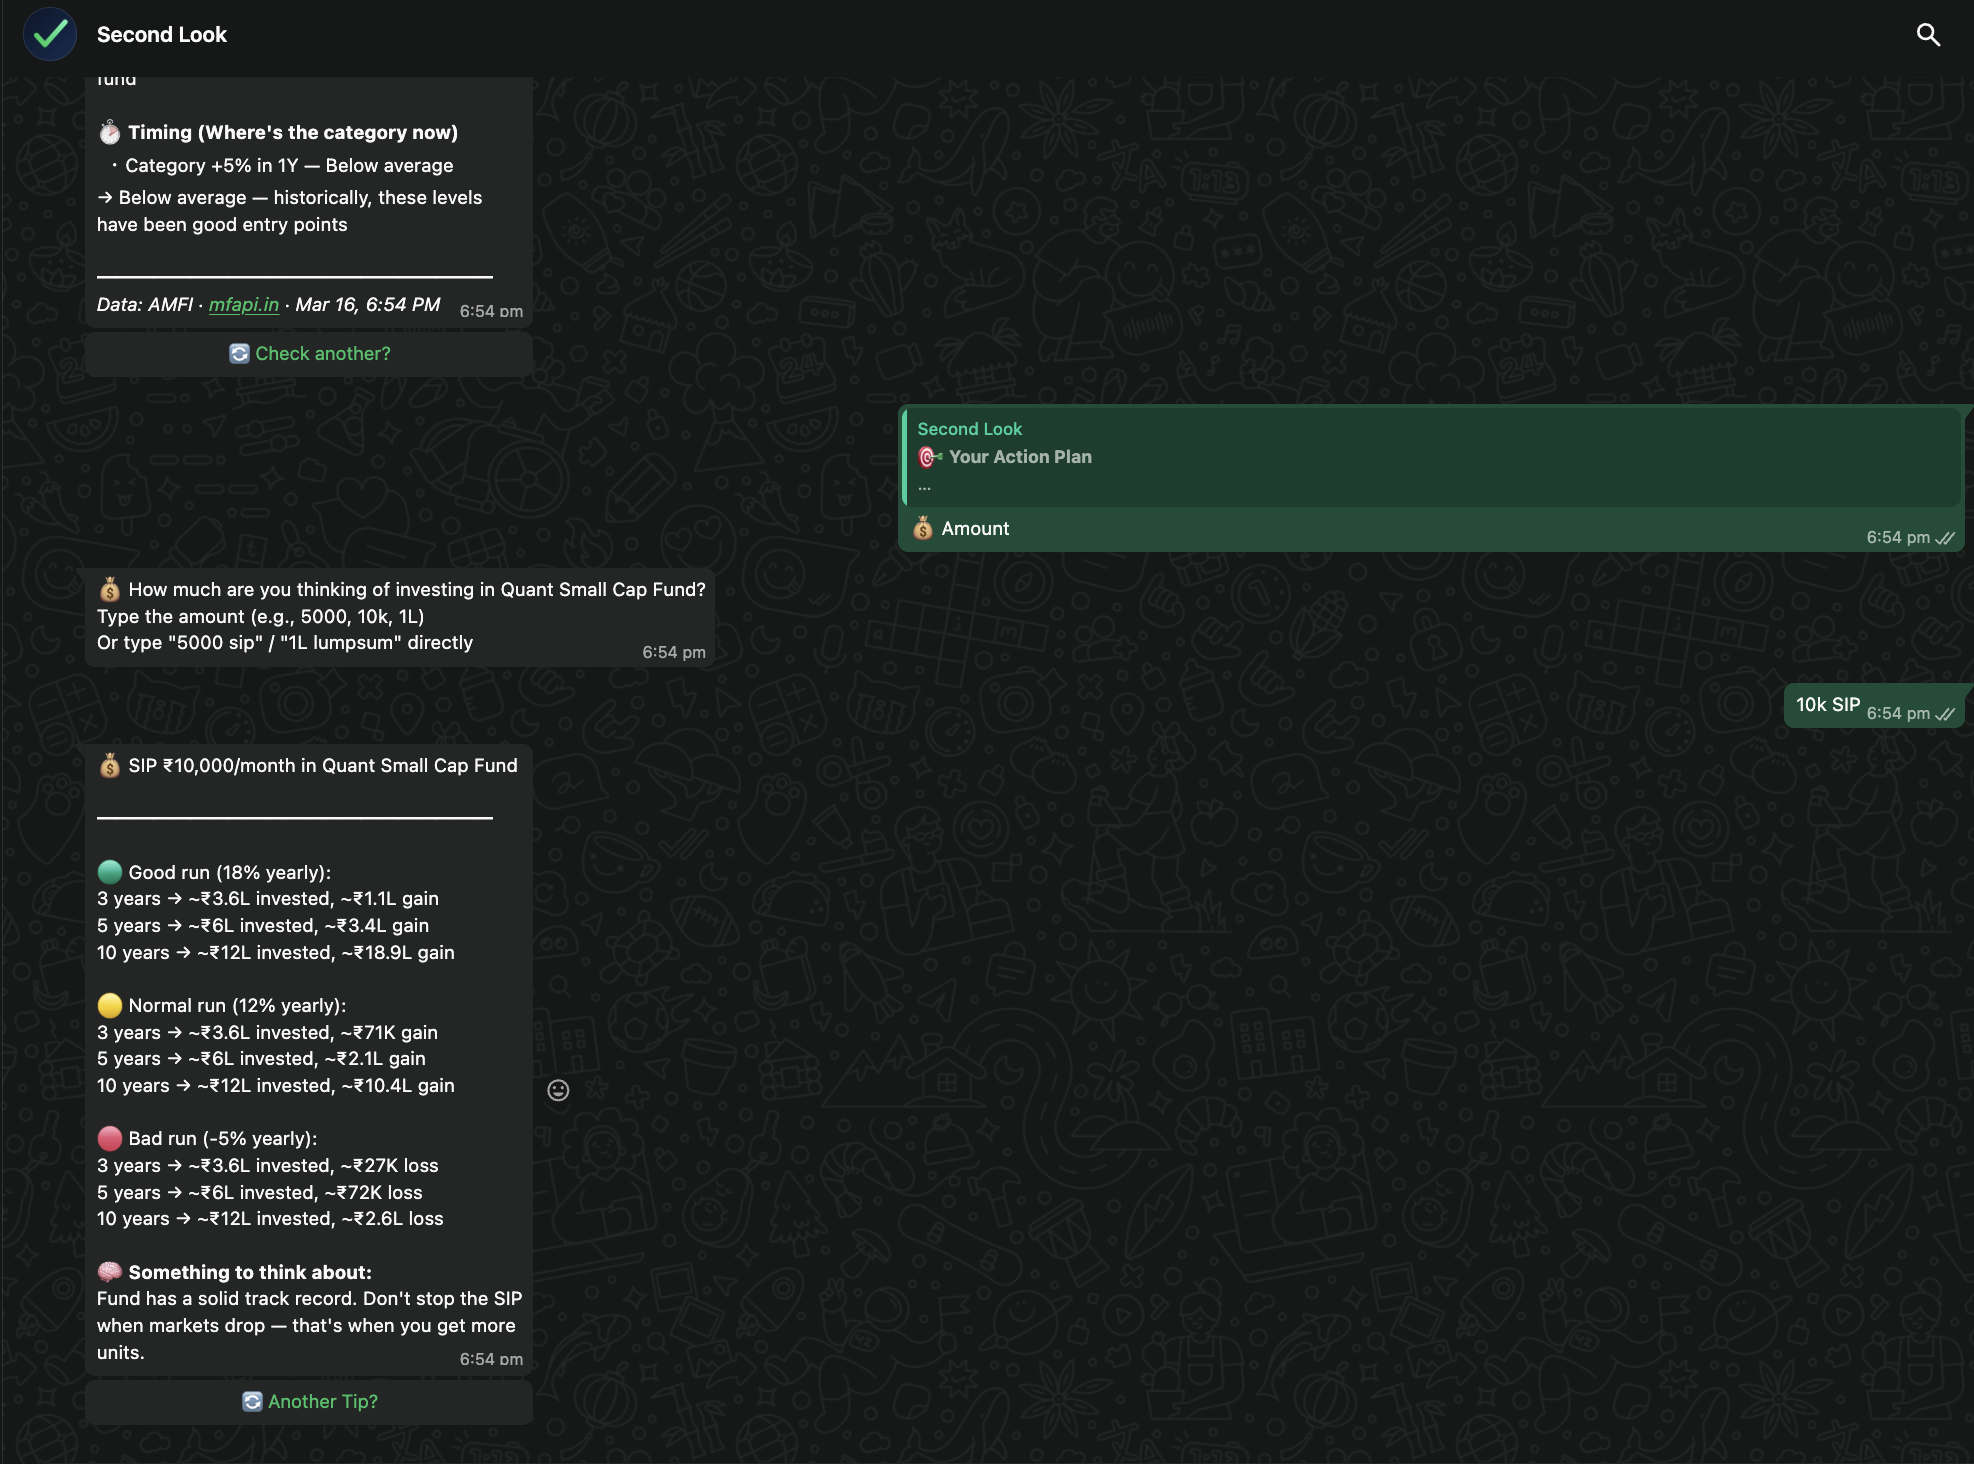Click the refresh icon inside the Check another button

pyautogui.click(x=238, y=353)
